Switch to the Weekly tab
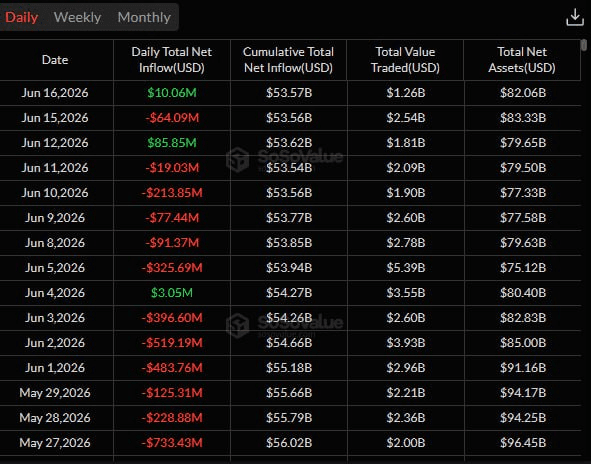The image size is (591, 464). [x=77, y=17]
